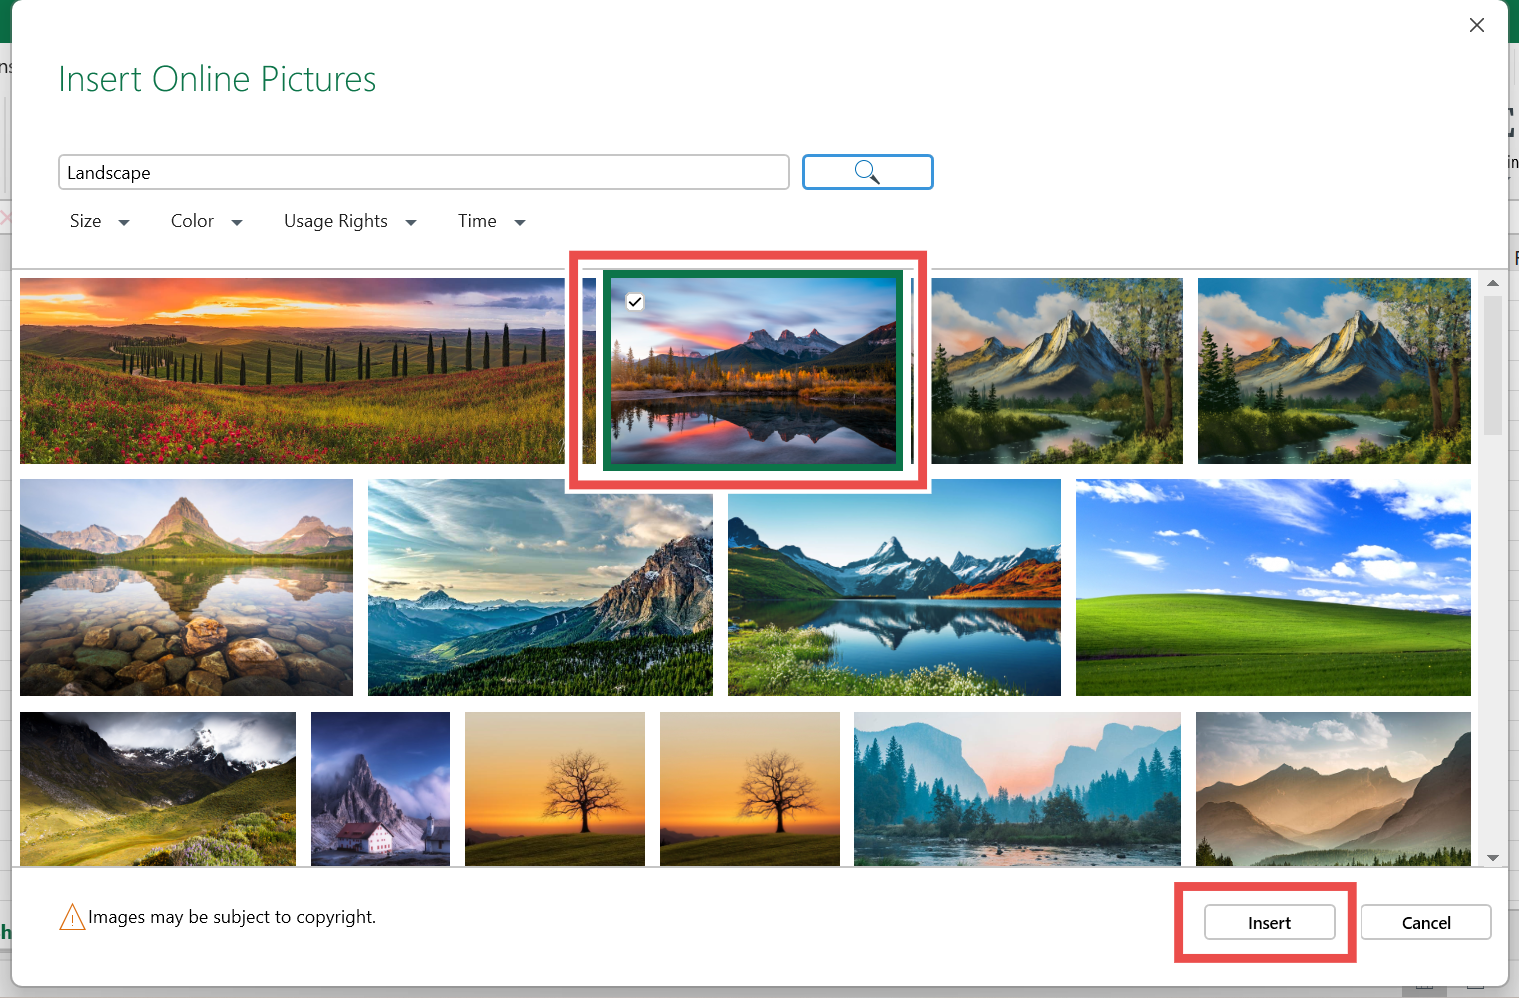Screen dimensions: 1519x998
Task: Click the Landscape search text field
Action: click(x=423, y=172)
